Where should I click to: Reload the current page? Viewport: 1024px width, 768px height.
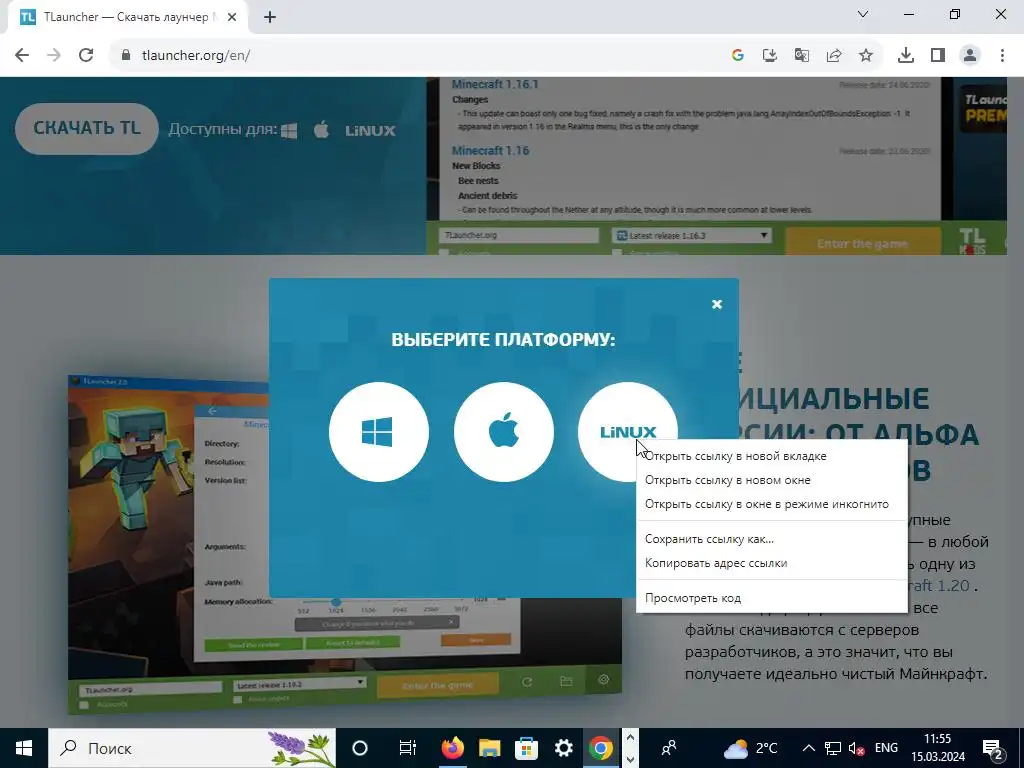(86, 55)
